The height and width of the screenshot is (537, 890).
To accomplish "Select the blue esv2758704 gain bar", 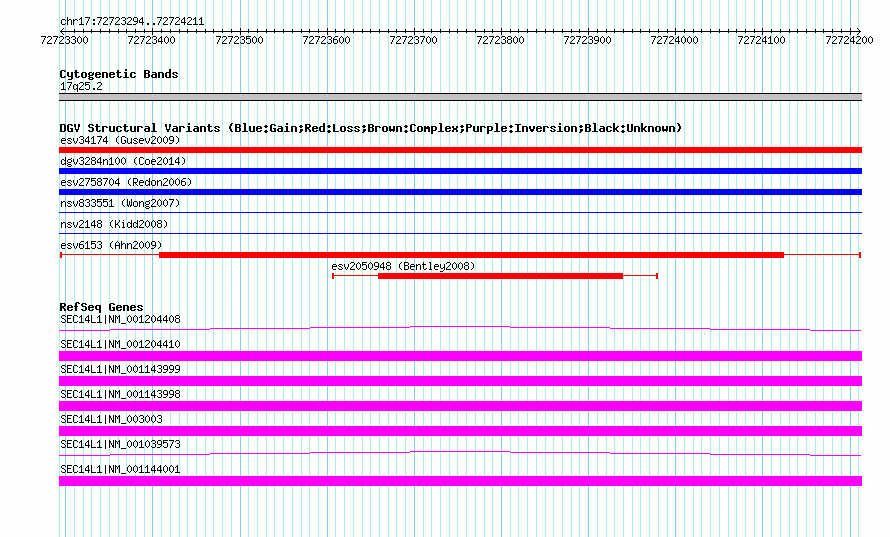I will coord(460,192).
